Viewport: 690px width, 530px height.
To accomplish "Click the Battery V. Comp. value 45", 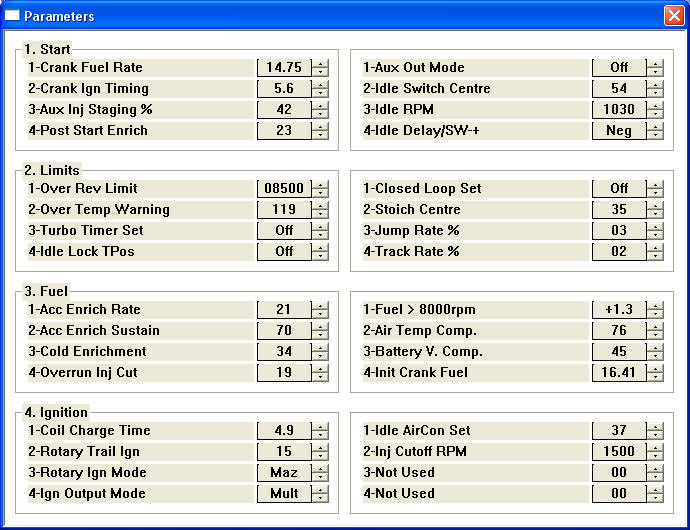I will coord(619,352).
